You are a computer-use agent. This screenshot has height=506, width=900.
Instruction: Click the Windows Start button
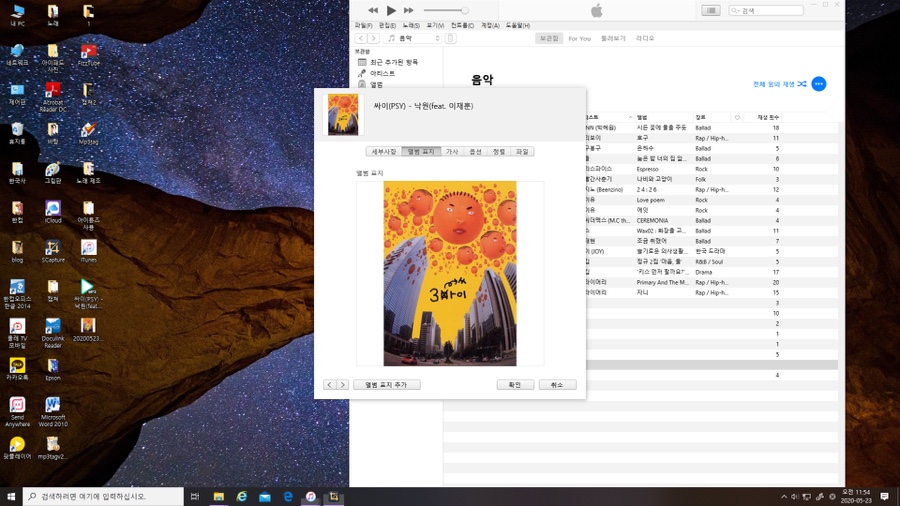11,496
